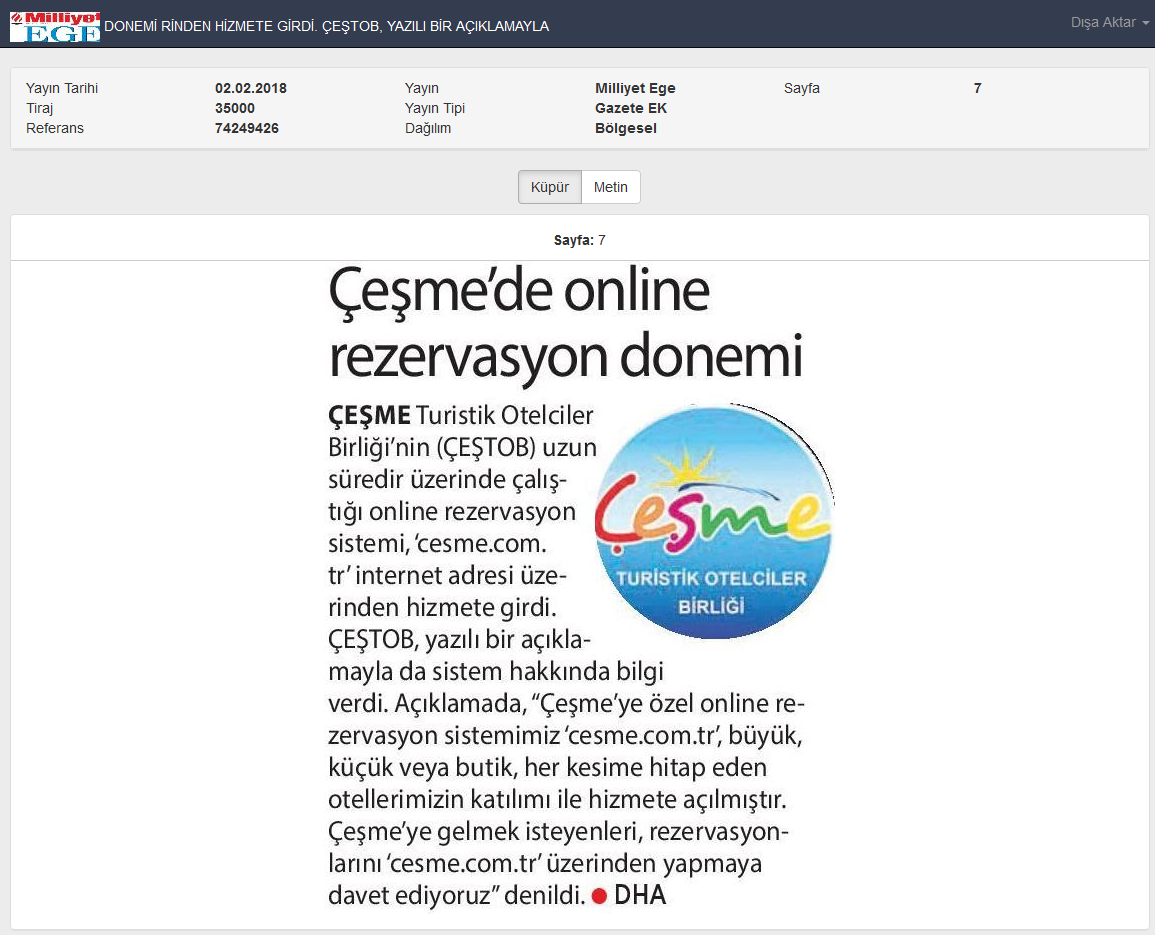Viewport: 1155px width, 935px height.
Task: Click the Referans number 74249426
Action: pos(246,128)
